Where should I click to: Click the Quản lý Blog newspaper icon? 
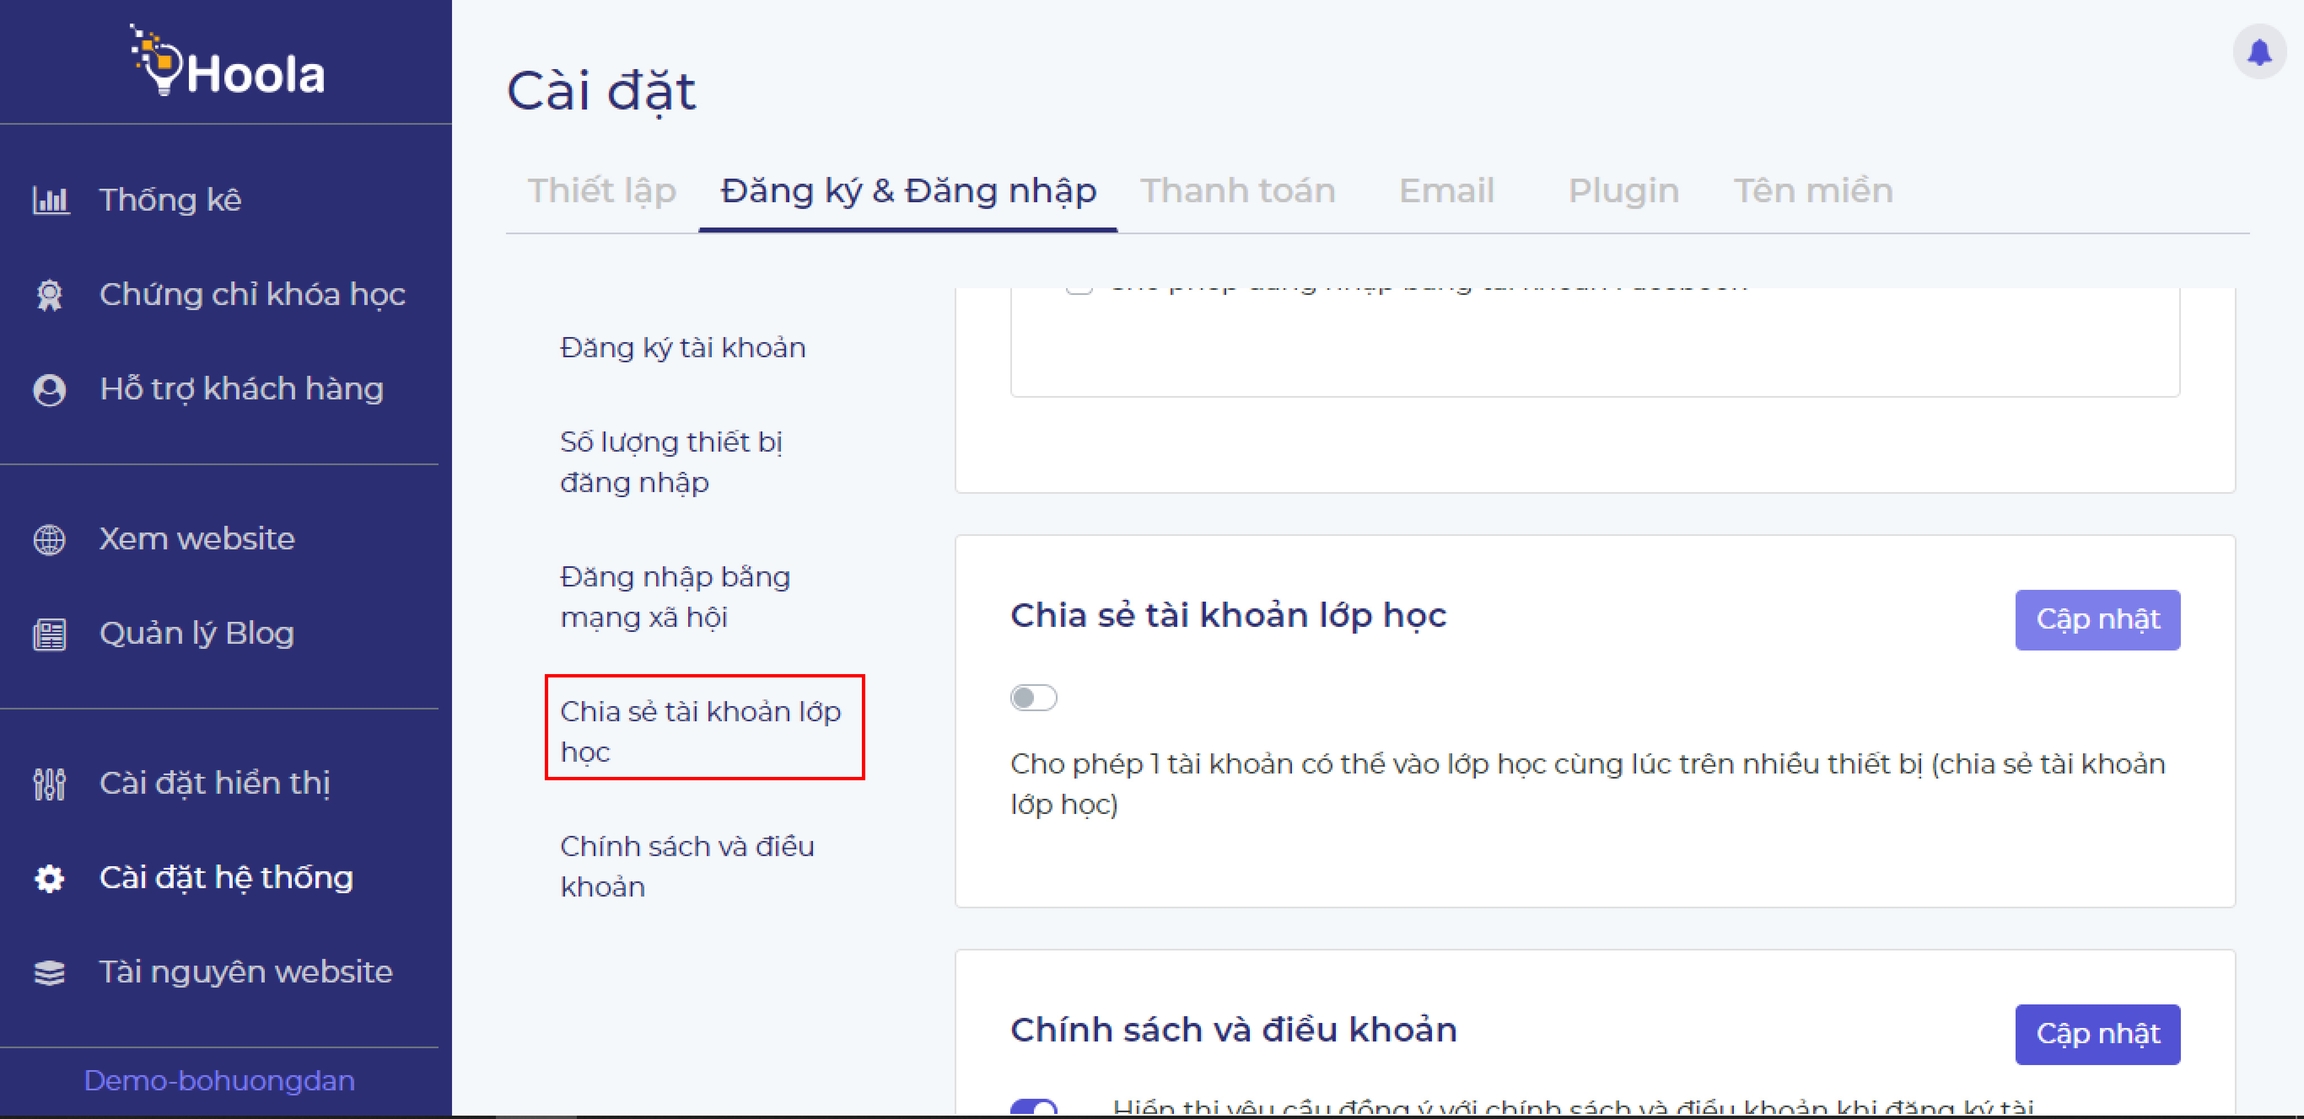point(50,634)
